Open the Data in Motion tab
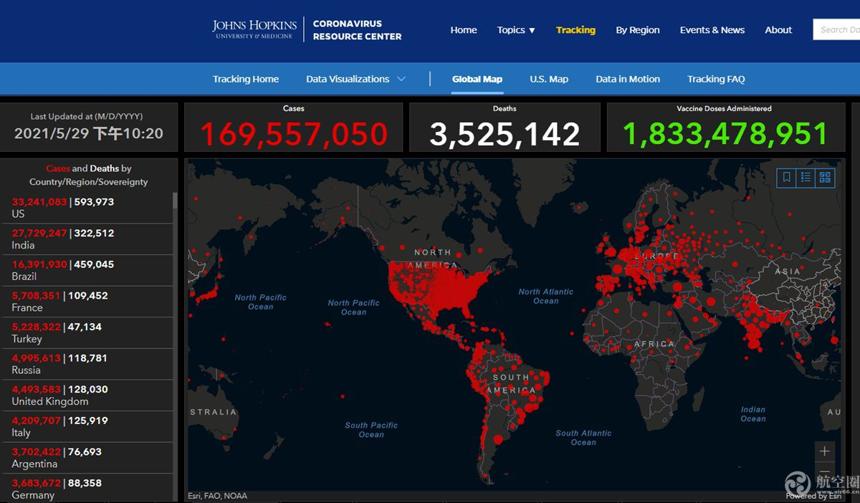This screenshot has height=503, width=860. click(627, 79)
